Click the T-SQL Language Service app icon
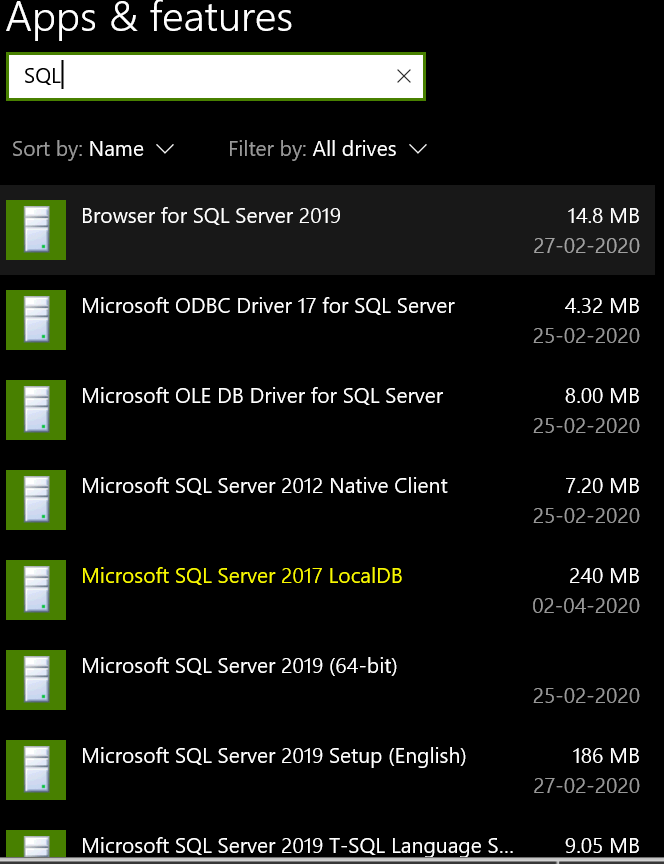 pyautogui.click(x=36, y=846)
